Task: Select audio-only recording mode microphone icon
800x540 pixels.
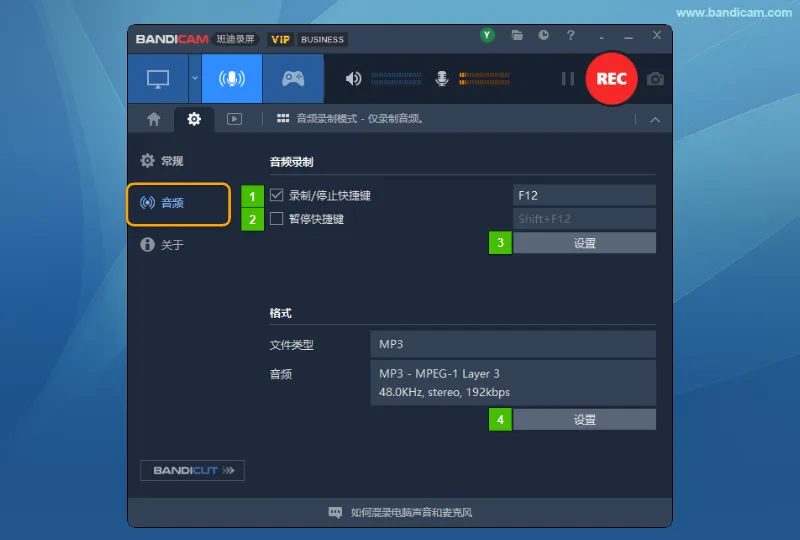Action: point(232,79)
